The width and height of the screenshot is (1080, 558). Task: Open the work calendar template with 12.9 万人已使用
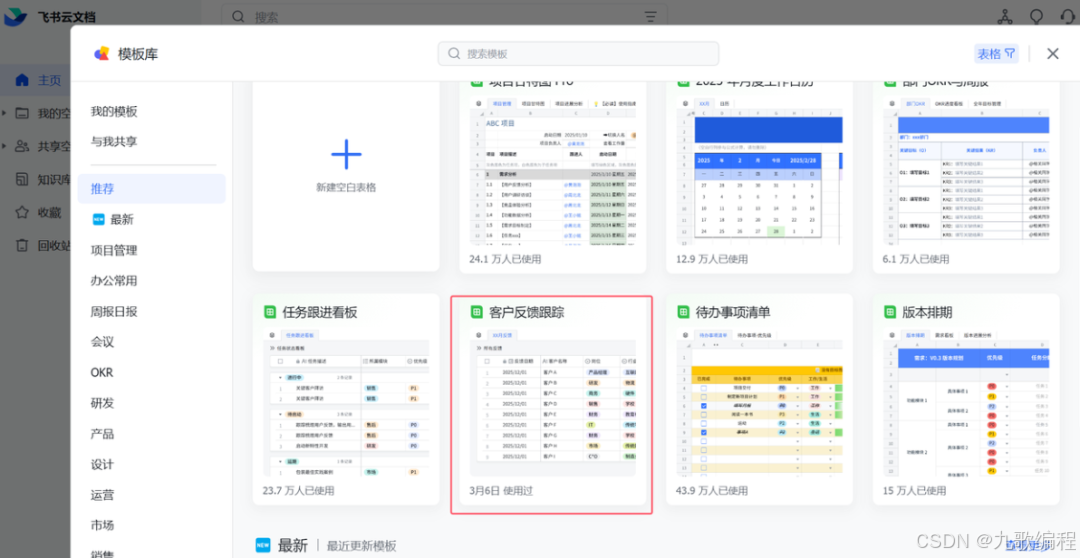(x=760, y=176)
